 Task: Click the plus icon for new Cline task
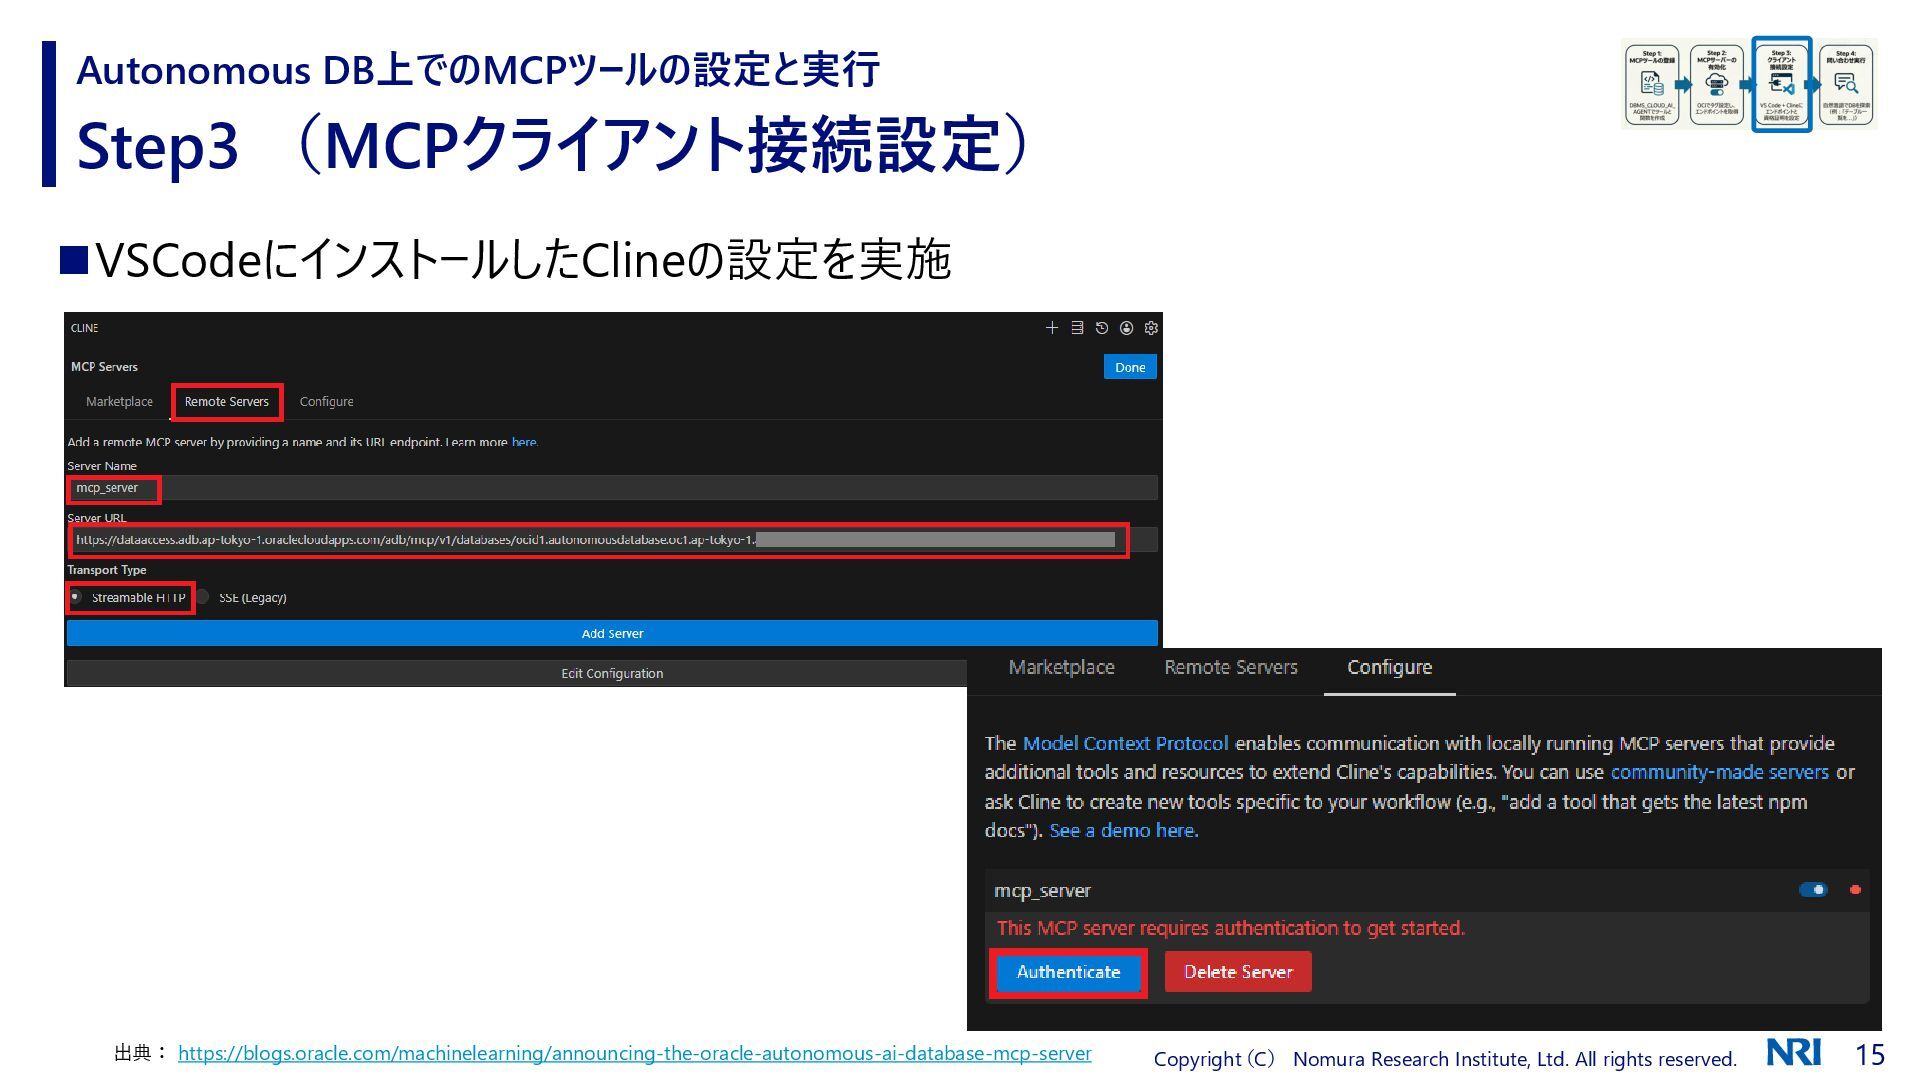point(1051,328)
